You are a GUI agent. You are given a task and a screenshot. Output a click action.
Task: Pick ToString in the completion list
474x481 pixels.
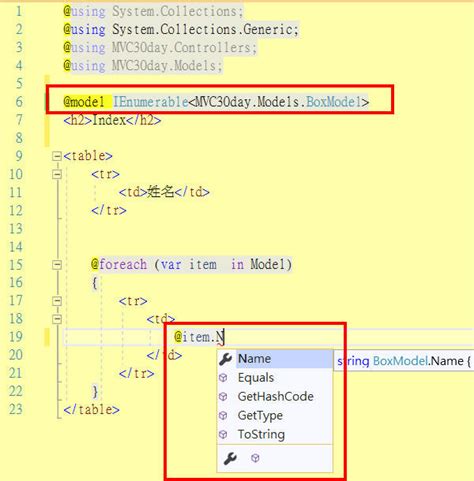coord(261,434)
